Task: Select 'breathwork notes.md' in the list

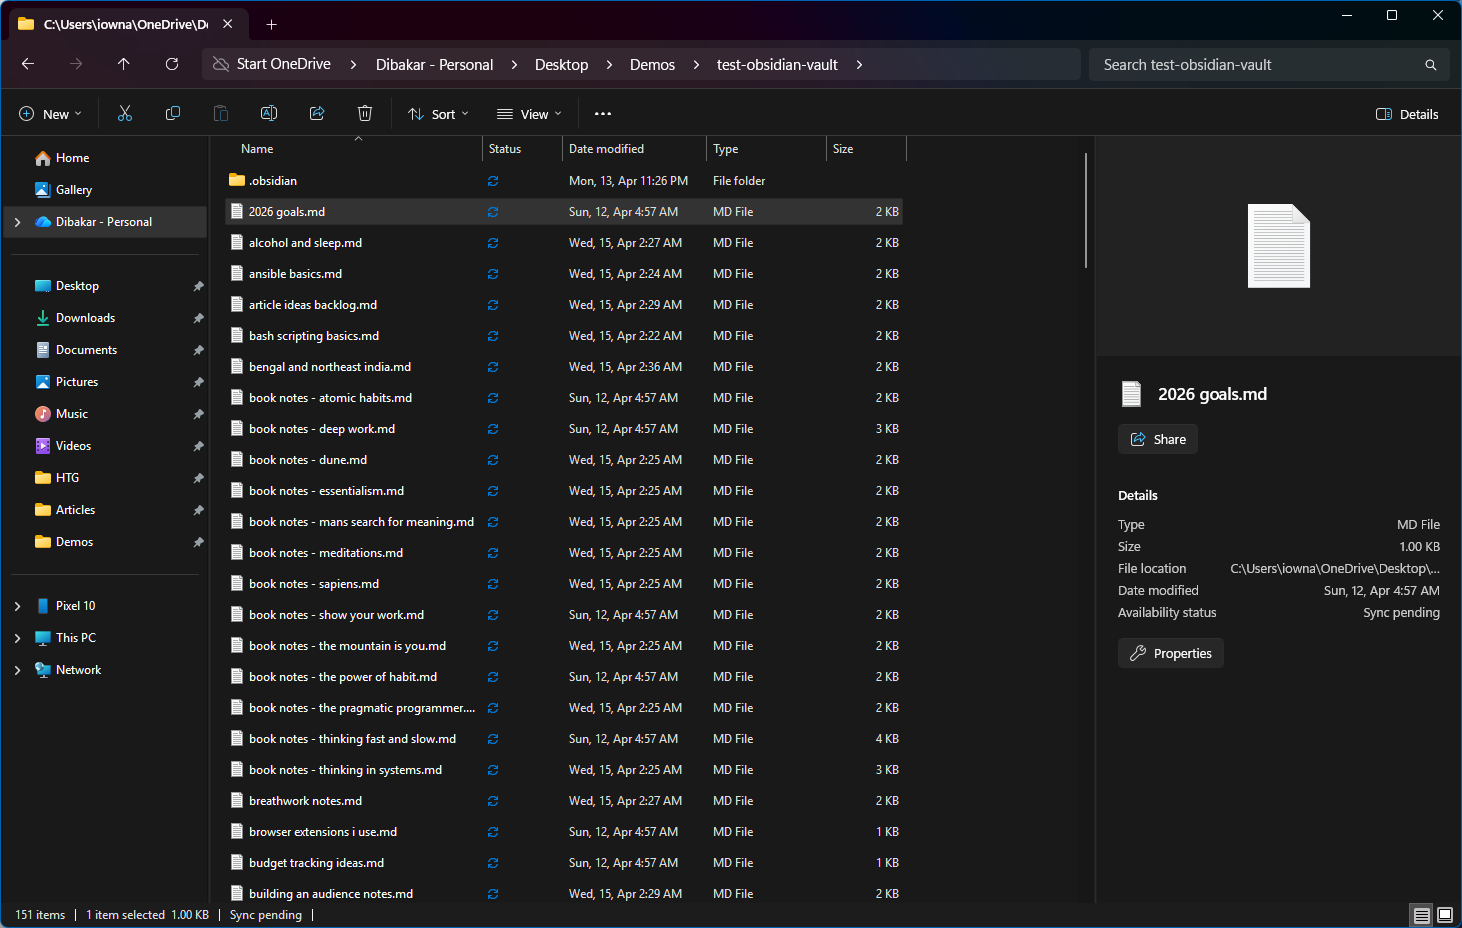Action: tap(564, 801)
